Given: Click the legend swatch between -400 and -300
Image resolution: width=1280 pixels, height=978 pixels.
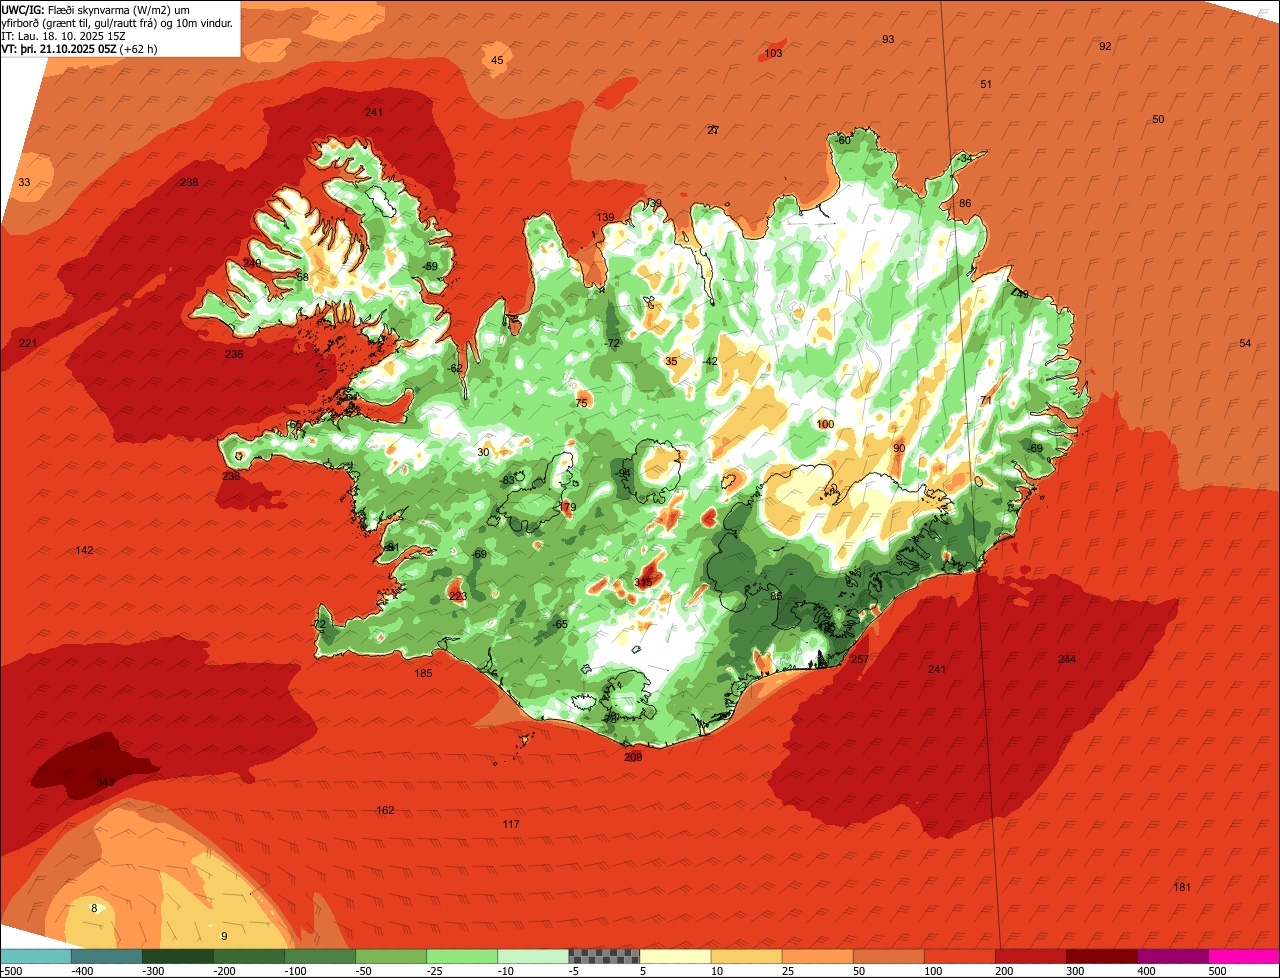Looking at the screenshot, I should (107, 956).
